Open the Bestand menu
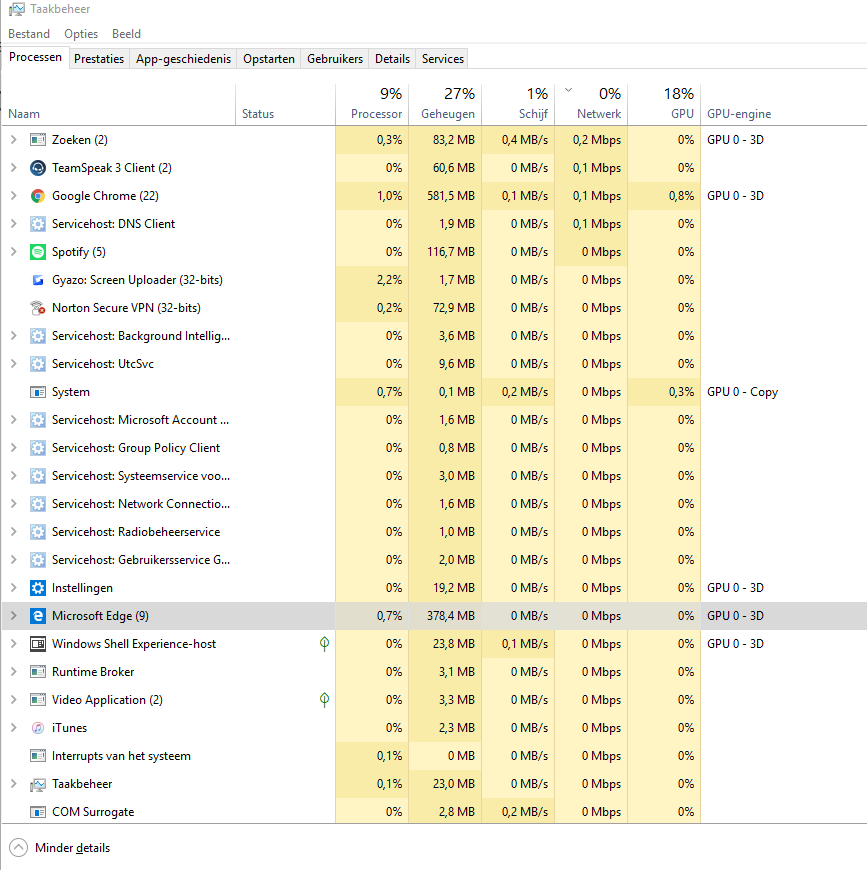 point(29,34)
